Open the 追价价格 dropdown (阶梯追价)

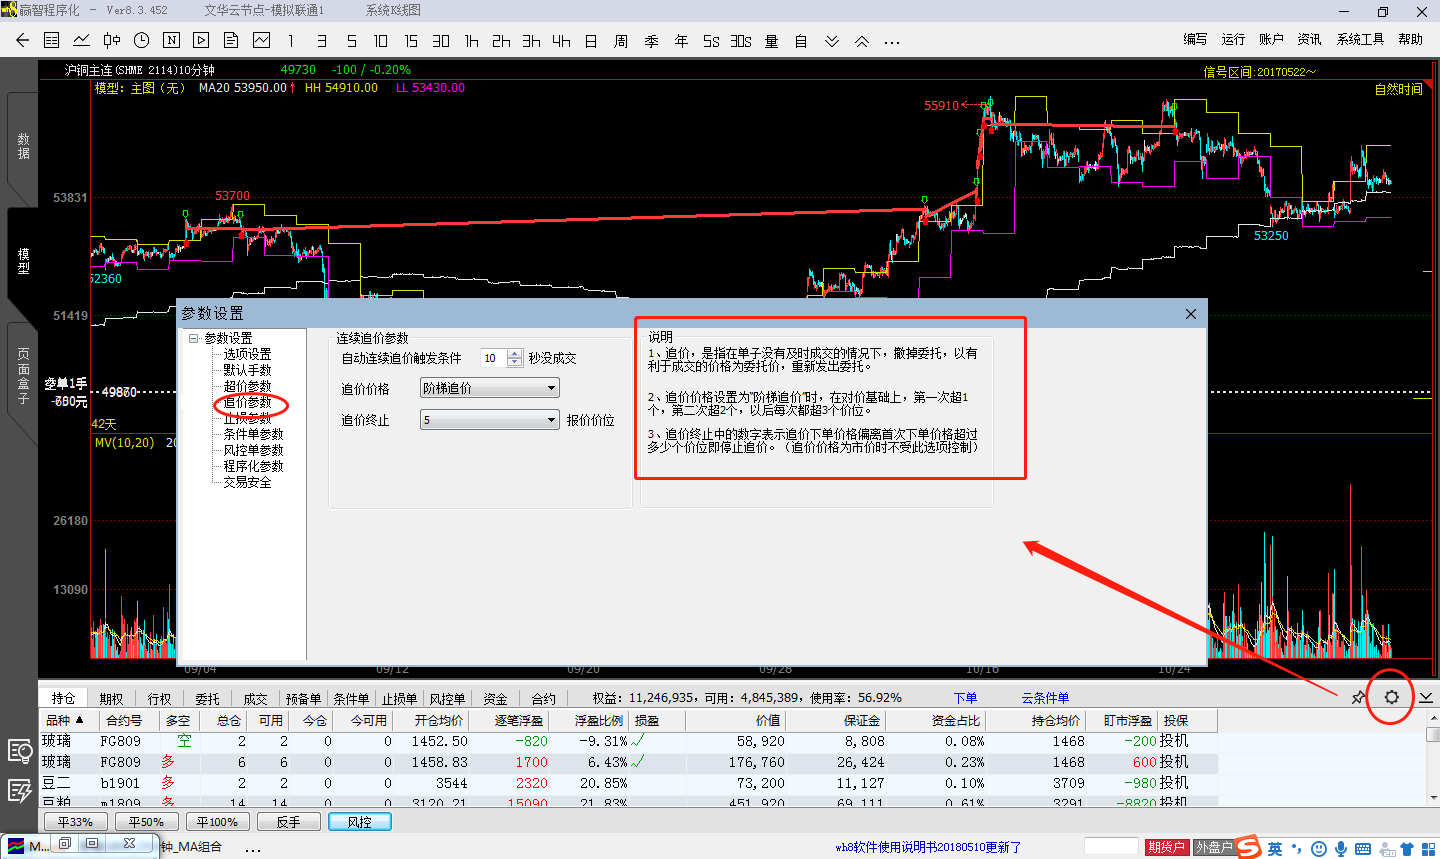click(489, 388)
